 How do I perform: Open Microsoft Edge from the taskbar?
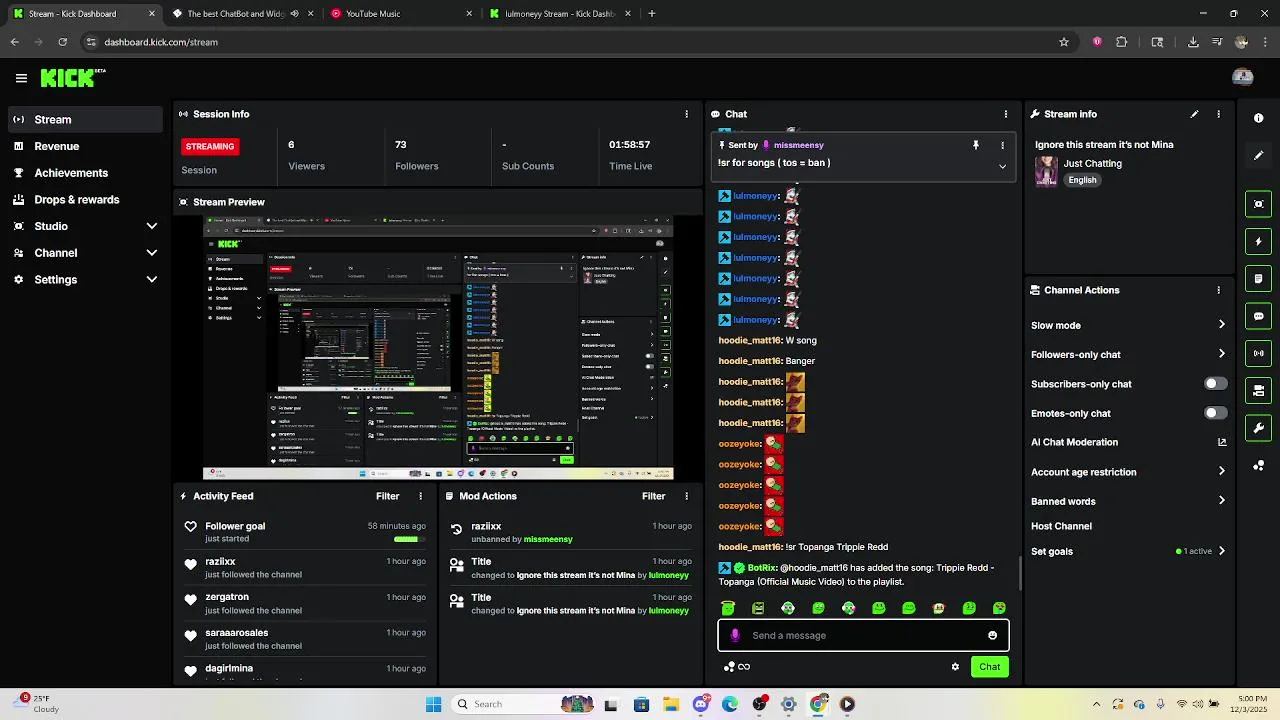coord(730,704)
